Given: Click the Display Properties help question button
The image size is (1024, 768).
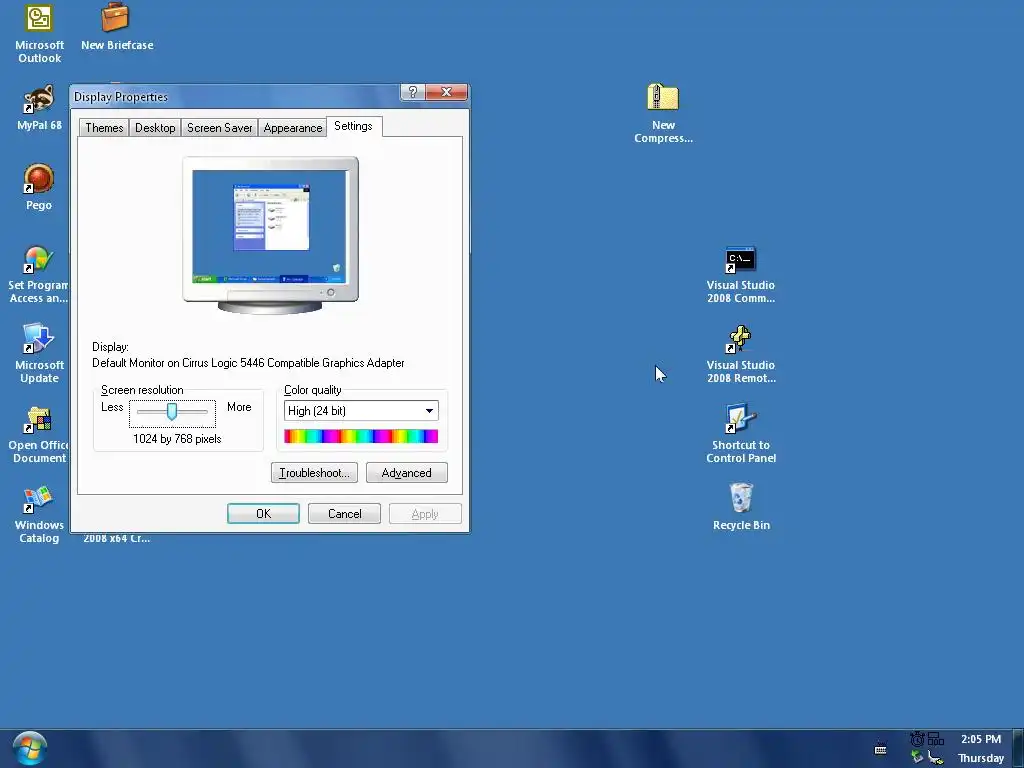Looking at the screenshot, I should [x=413, y=92].
